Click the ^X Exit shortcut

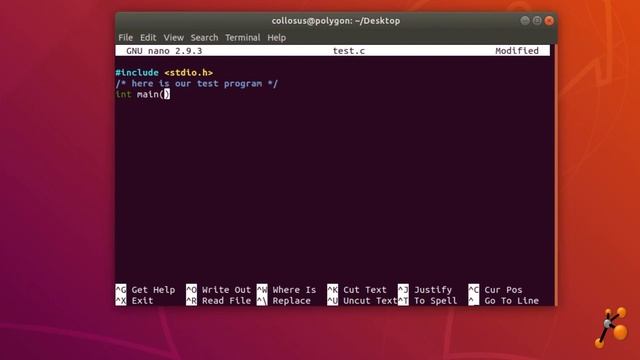click(135, 301)
